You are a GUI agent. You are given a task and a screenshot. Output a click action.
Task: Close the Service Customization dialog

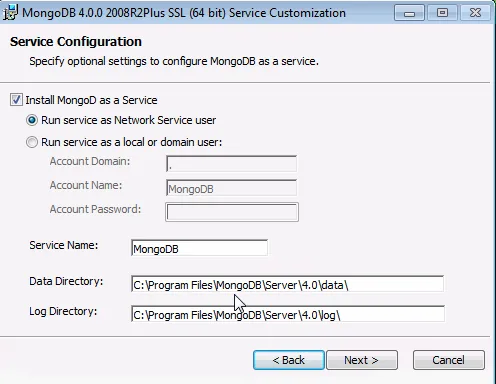coord(475,13)
